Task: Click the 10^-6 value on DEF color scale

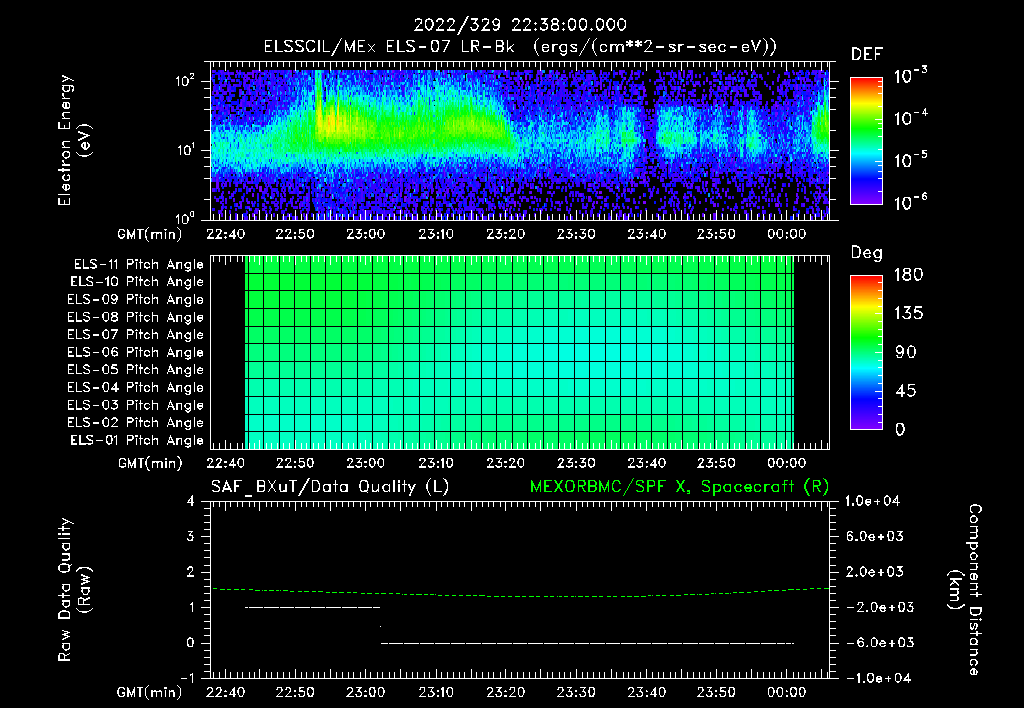Action: (910, 202)
